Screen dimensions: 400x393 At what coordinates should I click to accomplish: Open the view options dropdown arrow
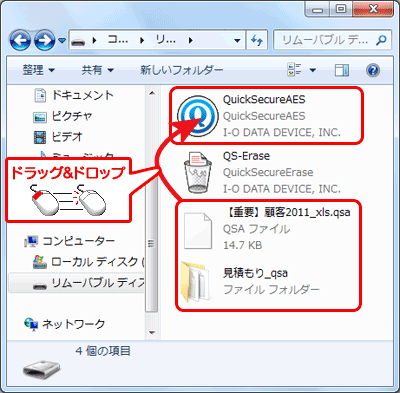coord(313,70)
